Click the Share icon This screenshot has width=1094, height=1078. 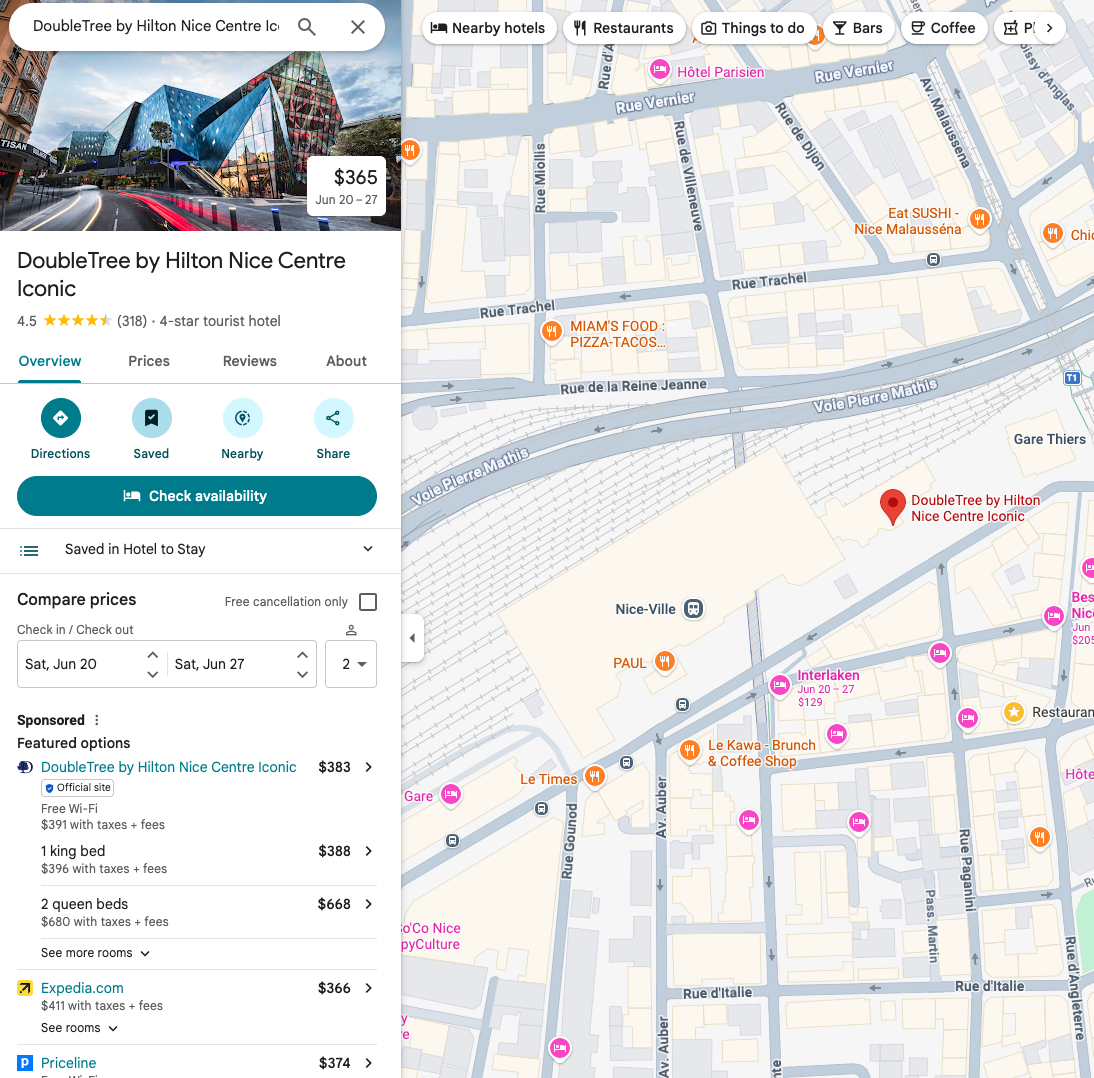coord(333,418)
